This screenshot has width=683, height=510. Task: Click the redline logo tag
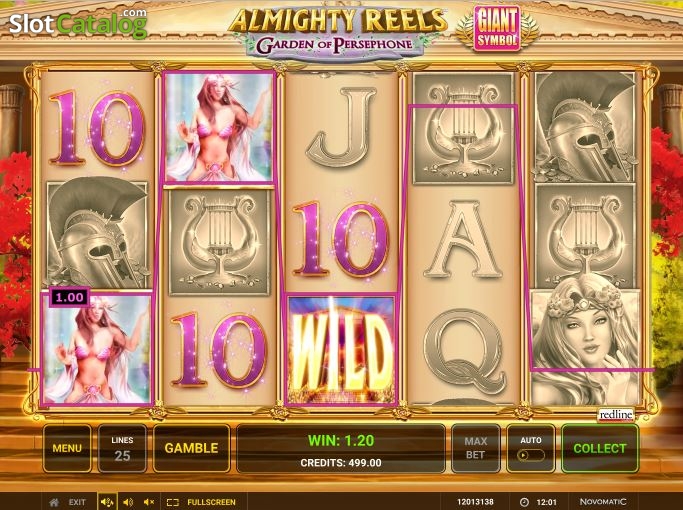[x=615, y=415]
